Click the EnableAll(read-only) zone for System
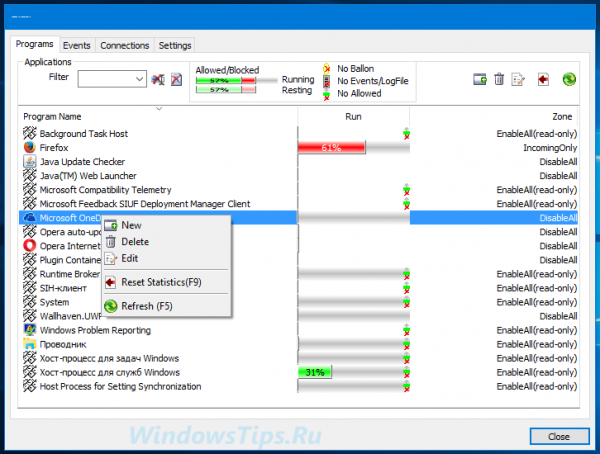Screen dimensions: 600x454 (536, 302)
